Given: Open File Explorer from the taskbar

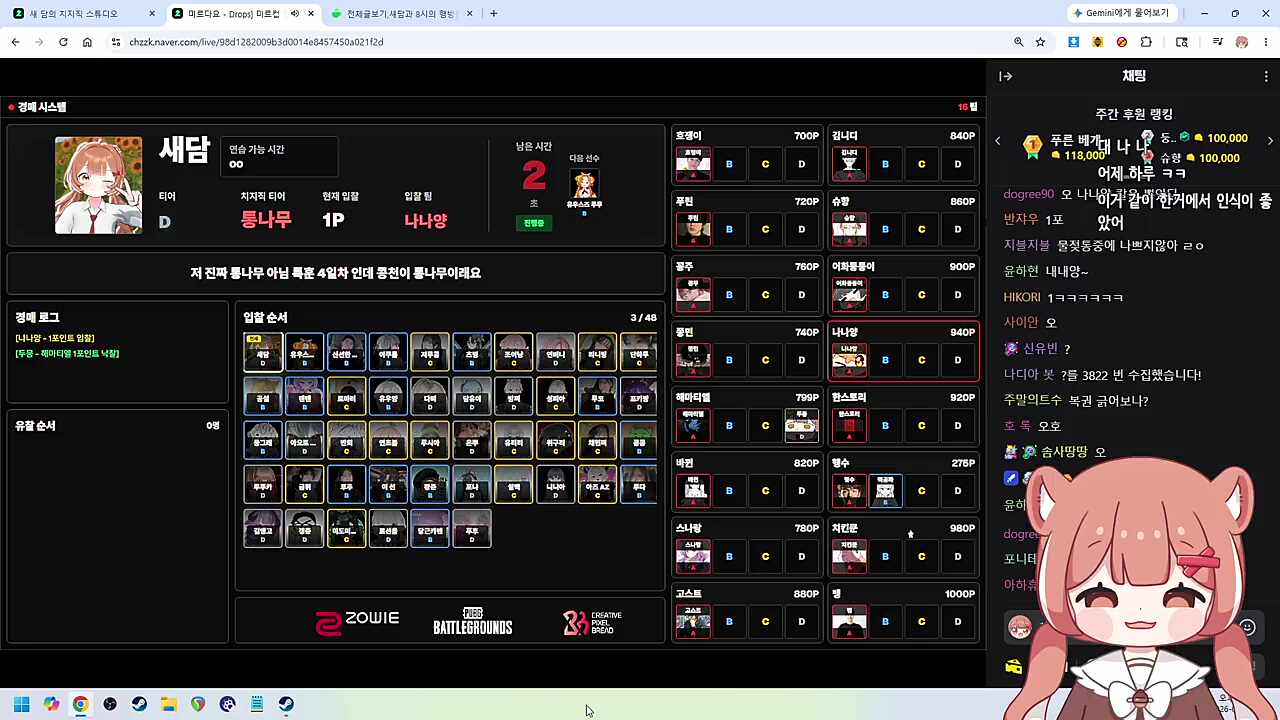Looking at the screenshot, I should 169,704.
